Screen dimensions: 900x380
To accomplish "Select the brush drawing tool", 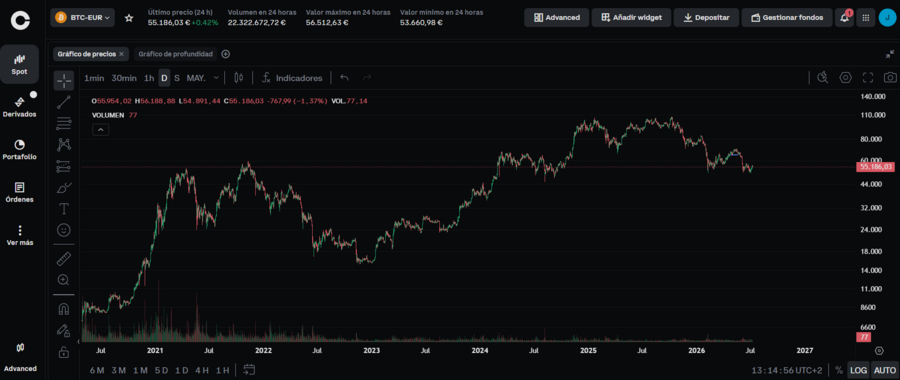I will click(64, 187).
